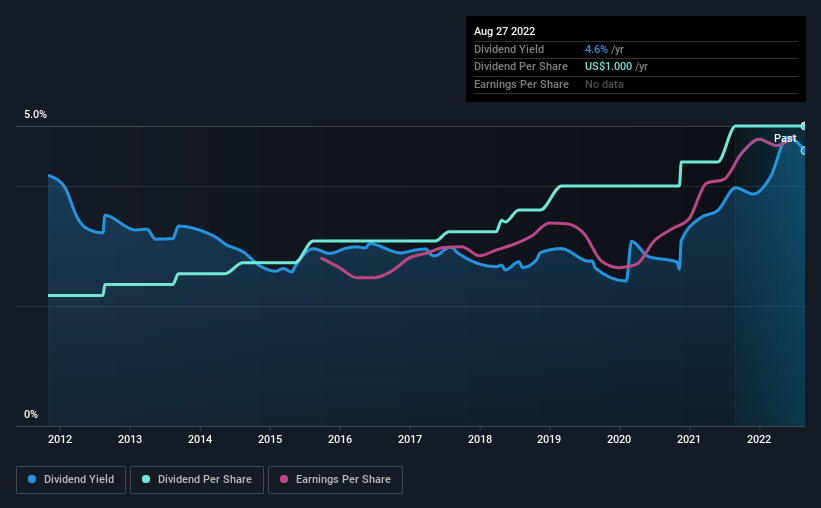The height and width of the screenshot is (508, 821).
Task: Click the 2012 x-axis label
Action: [x=60, y=439]
